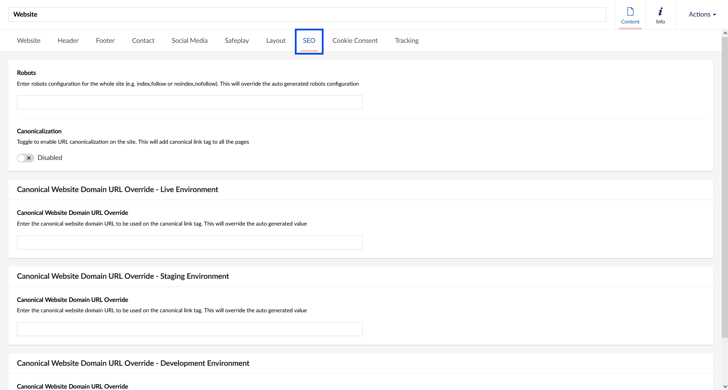Click the Staging Environment section heading
The width and height of the screenshot is (728, 390).
pyautogui.click(x=123, y=276)
